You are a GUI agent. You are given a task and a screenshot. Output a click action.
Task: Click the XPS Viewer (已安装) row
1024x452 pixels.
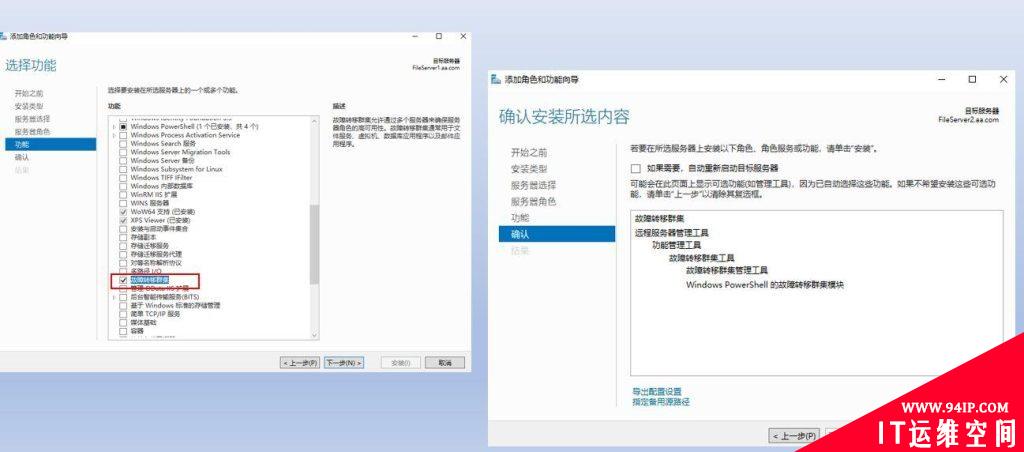point(160,220)
